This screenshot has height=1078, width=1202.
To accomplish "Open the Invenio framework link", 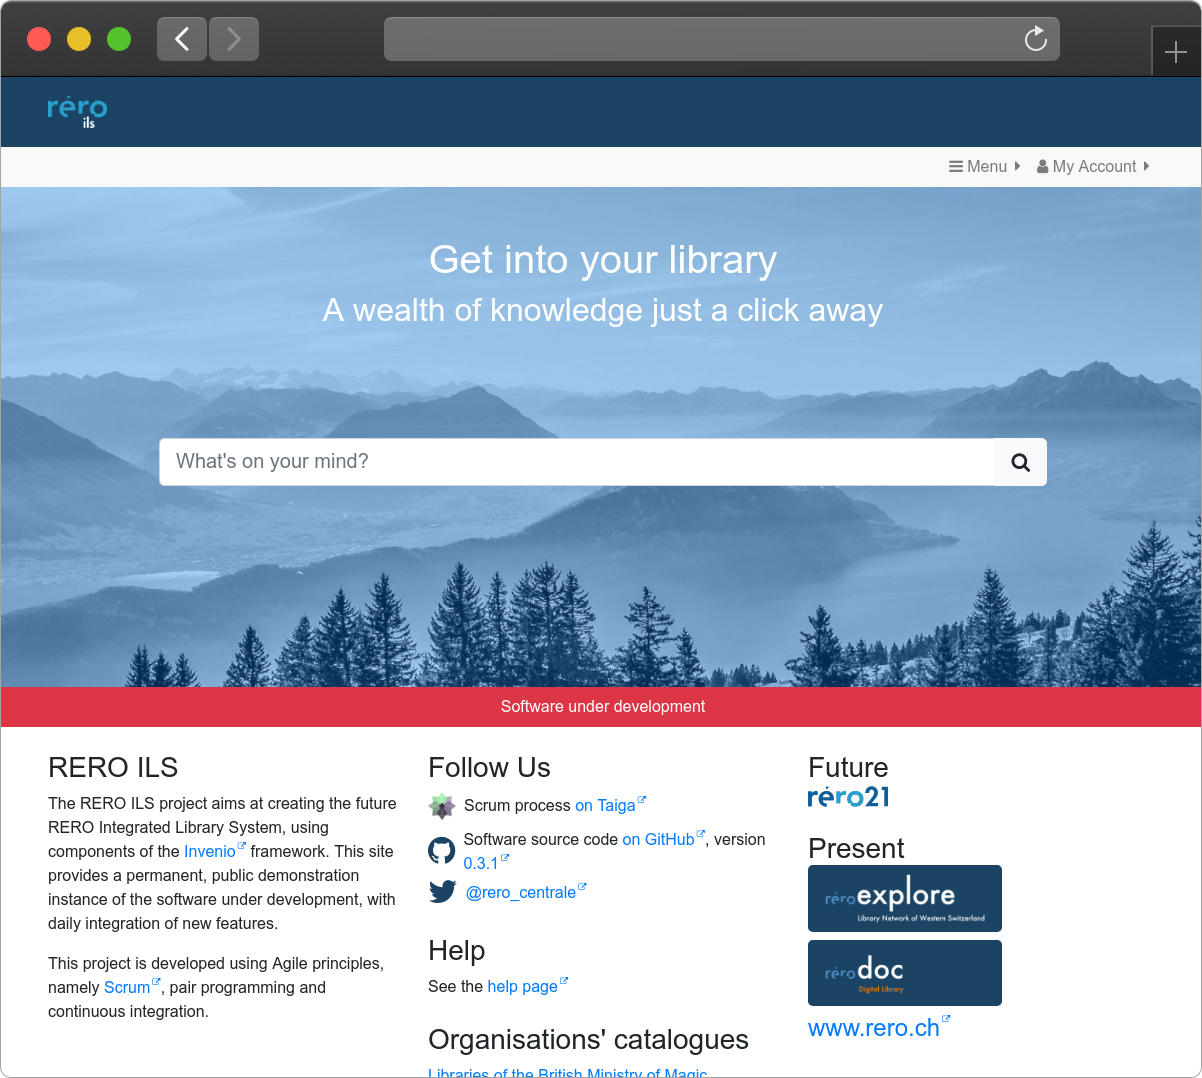I will [210, 852].
